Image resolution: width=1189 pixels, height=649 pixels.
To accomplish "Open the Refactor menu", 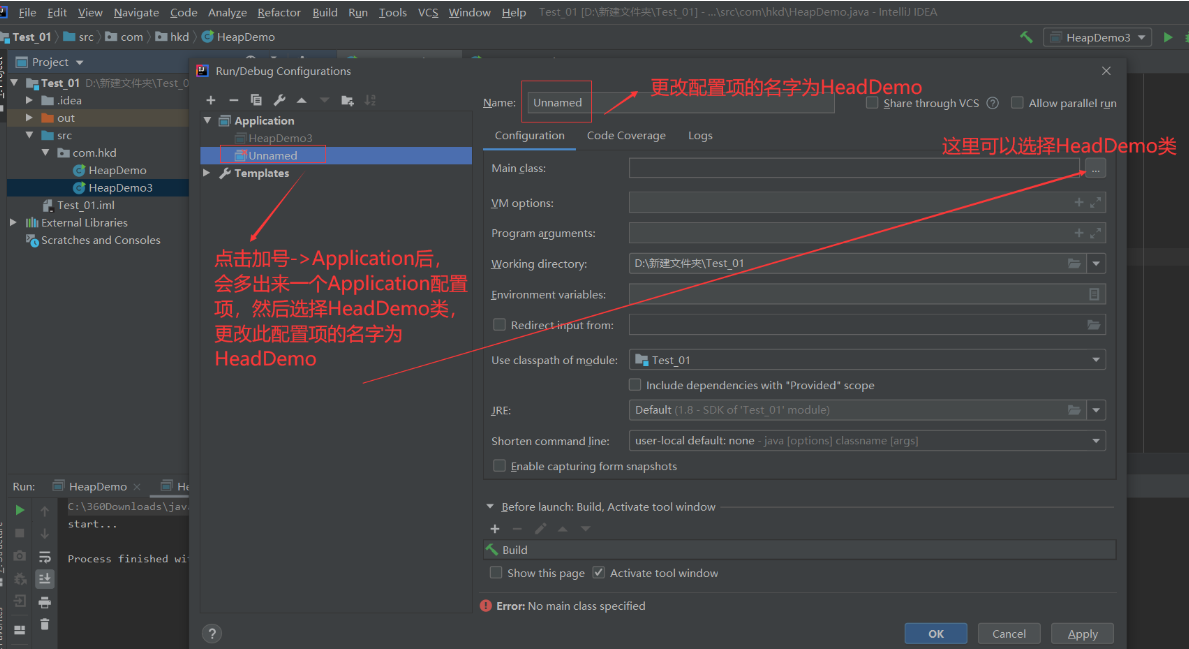I will click(x=279, y=12).
